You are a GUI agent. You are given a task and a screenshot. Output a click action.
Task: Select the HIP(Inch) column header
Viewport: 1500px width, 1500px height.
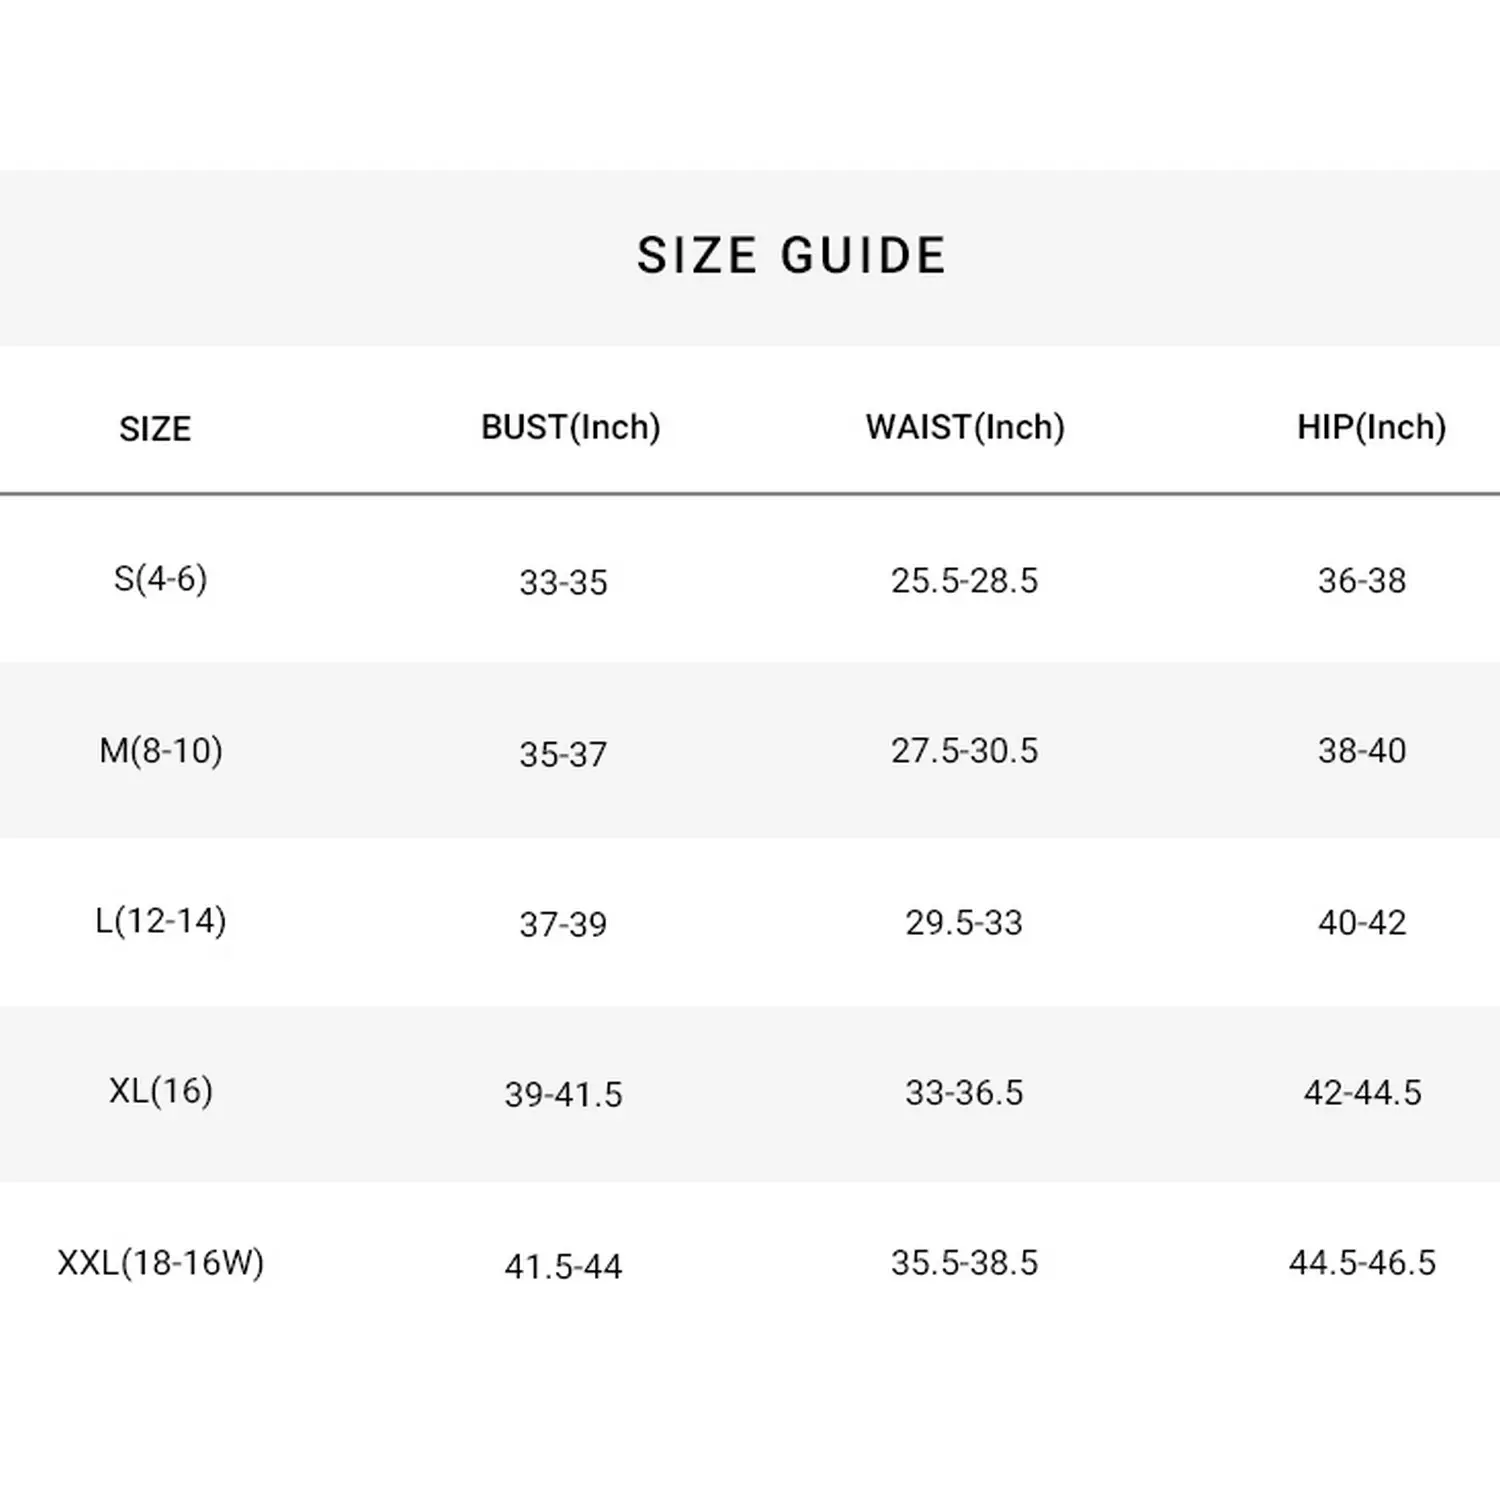[x=1371, y=428]
